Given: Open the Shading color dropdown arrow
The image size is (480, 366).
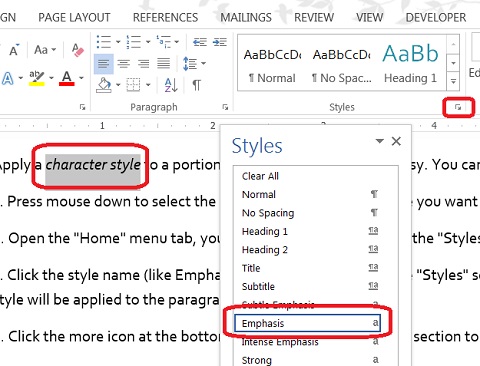Looking at the screenshot, I should [x=118, y=85].
